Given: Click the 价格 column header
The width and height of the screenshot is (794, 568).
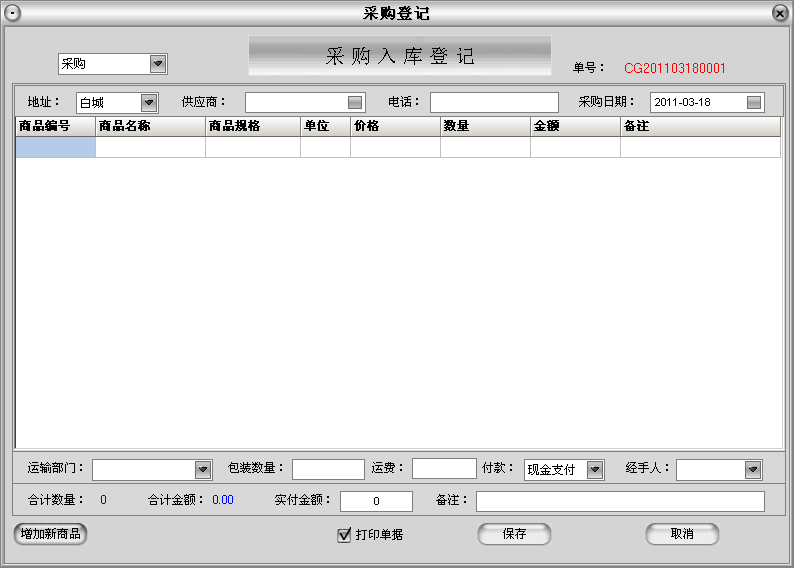Looking at the screenshot, I should [x=395, y=126].
